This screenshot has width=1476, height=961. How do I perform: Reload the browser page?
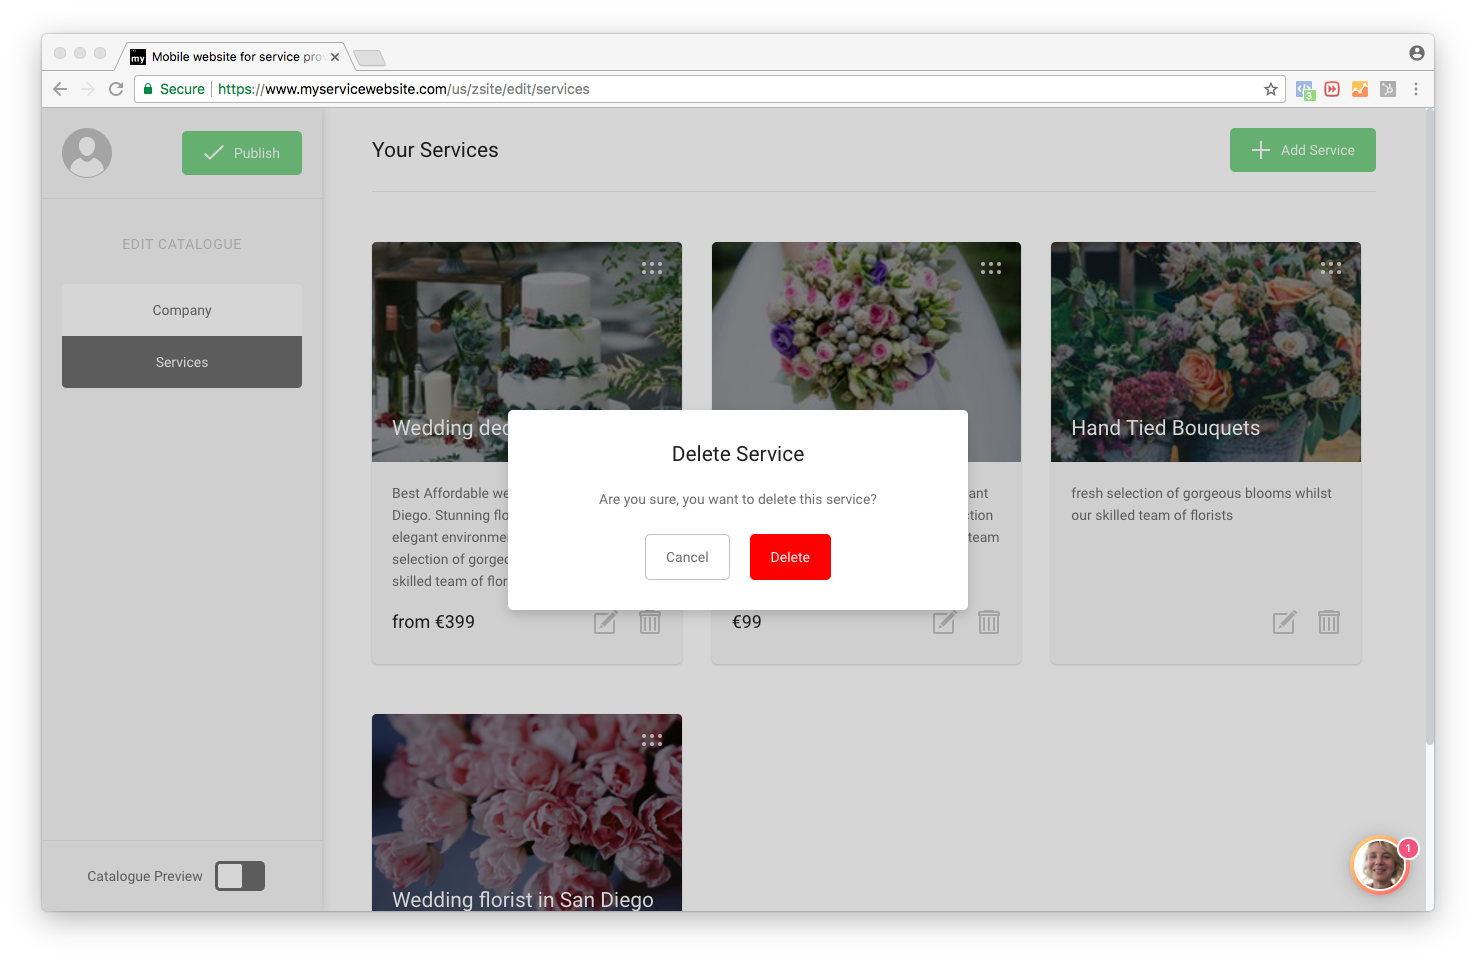[116, 89]
